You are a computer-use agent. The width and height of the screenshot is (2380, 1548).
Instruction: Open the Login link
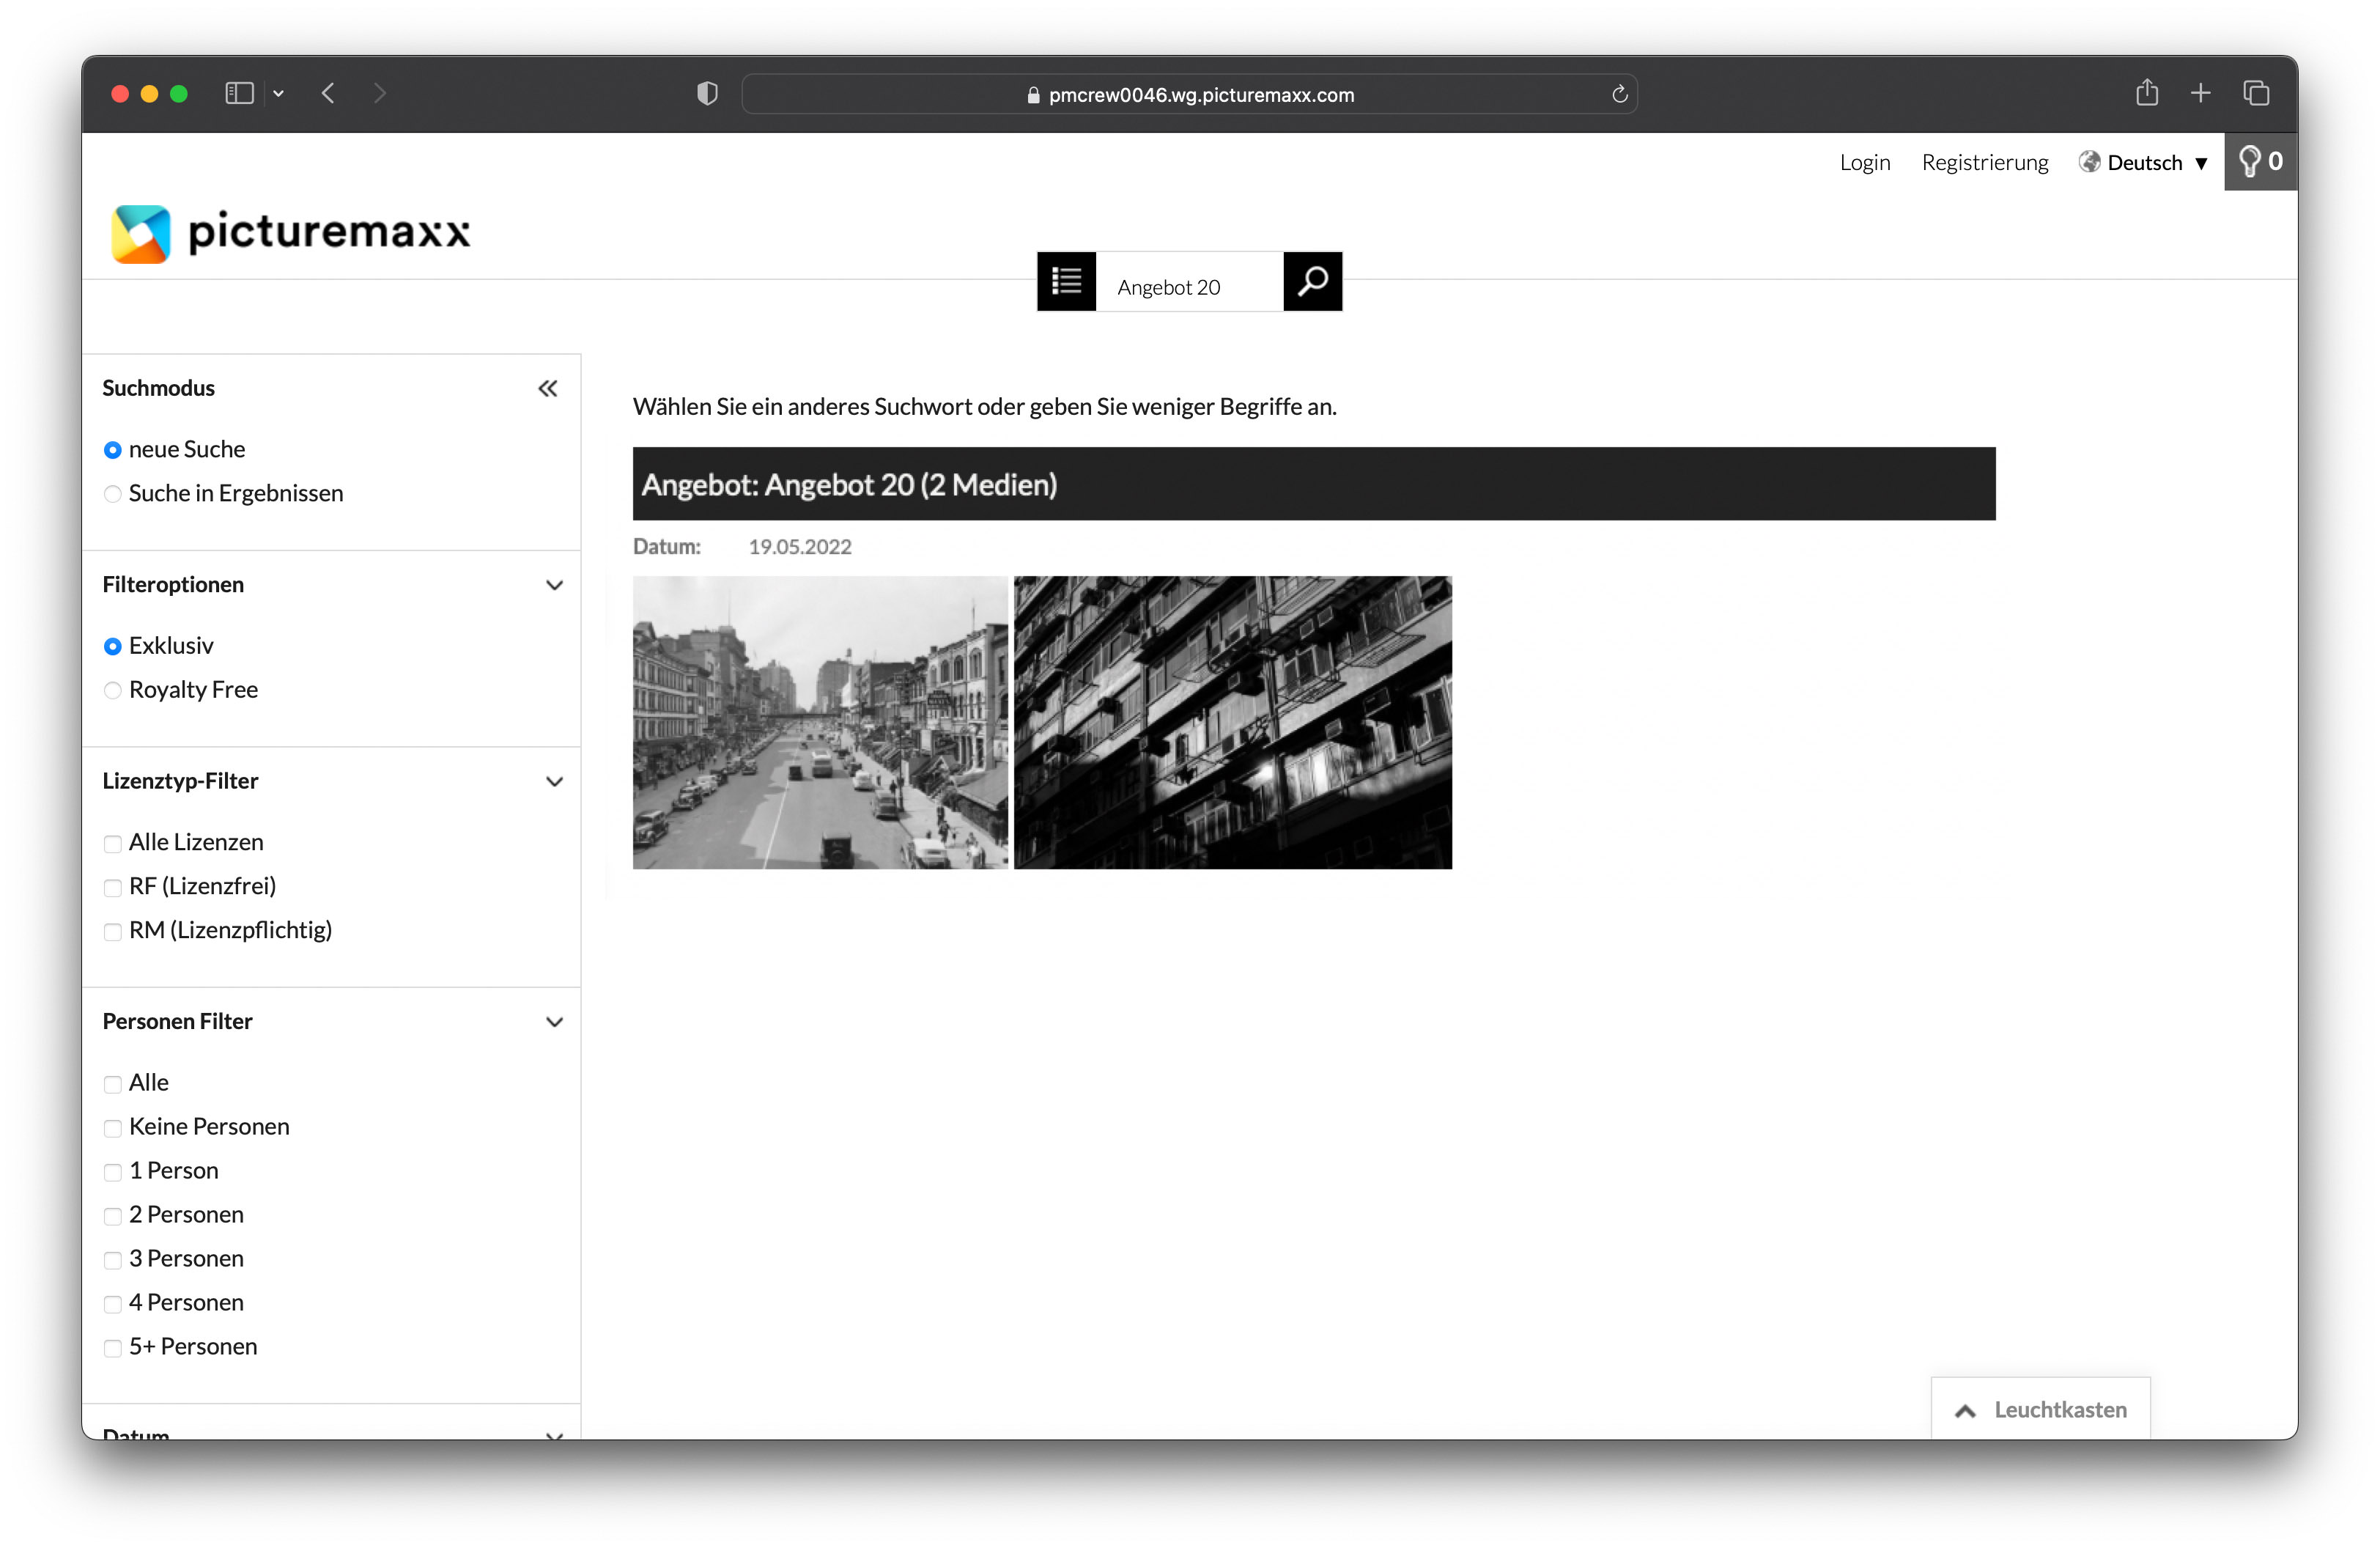(1864, 162)
